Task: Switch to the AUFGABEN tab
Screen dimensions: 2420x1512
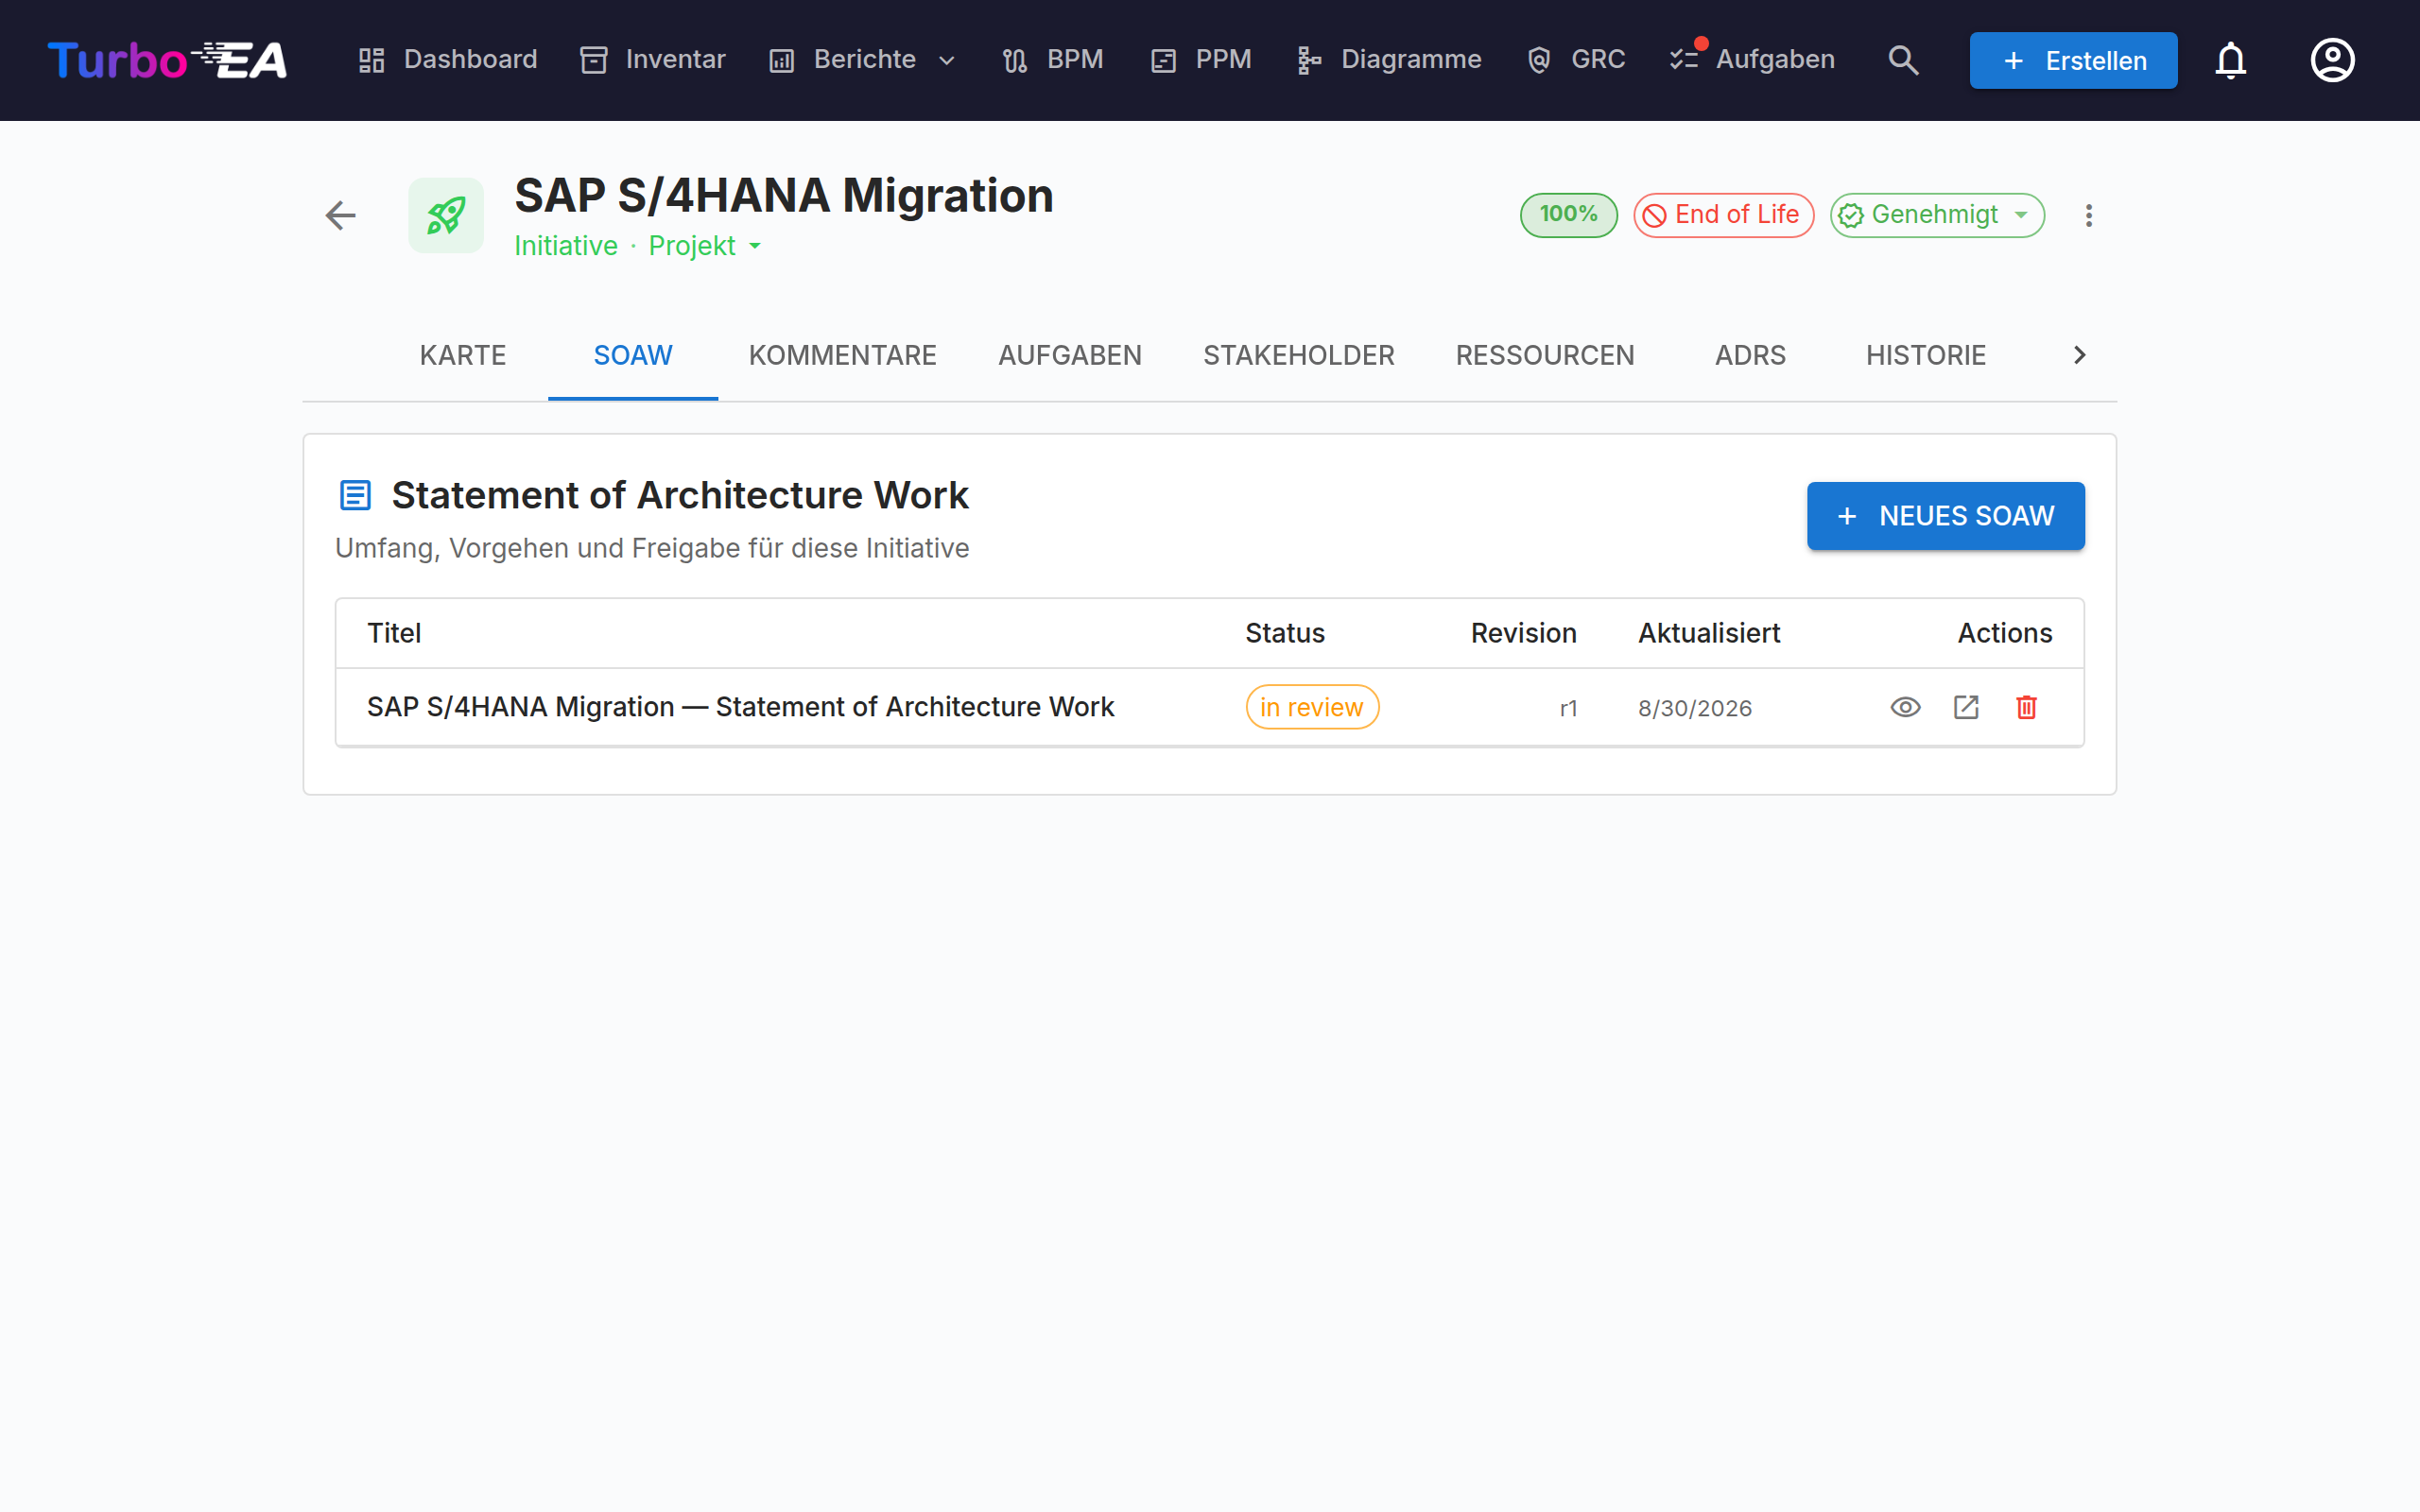Action: [1070, 356]
